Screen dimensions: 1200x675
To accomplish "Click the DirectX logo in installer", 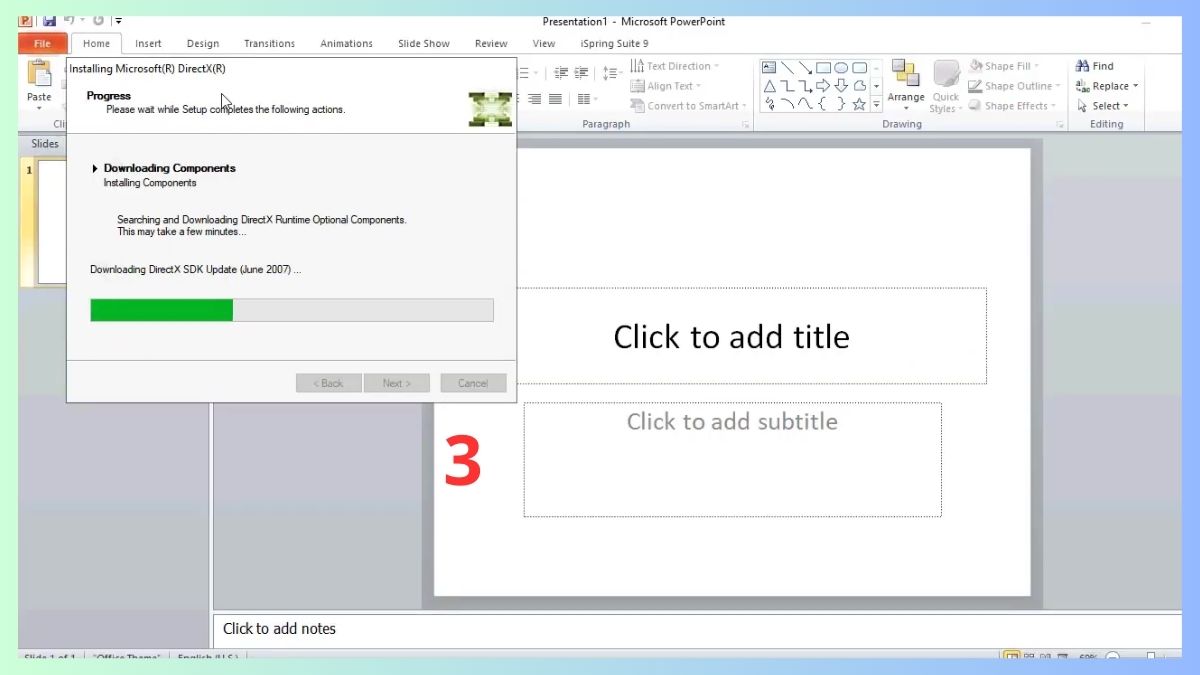I will [490, 109].
